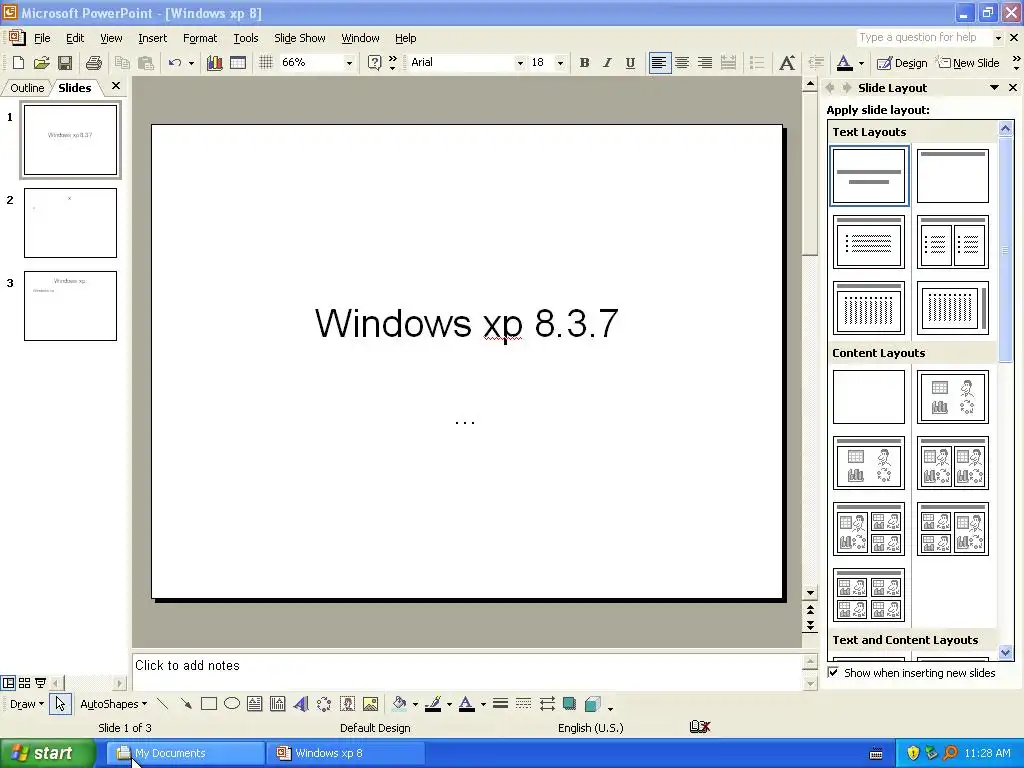Open the Line Style options
This screenshot has width=1024, height=768.
[x=500, y=703]
